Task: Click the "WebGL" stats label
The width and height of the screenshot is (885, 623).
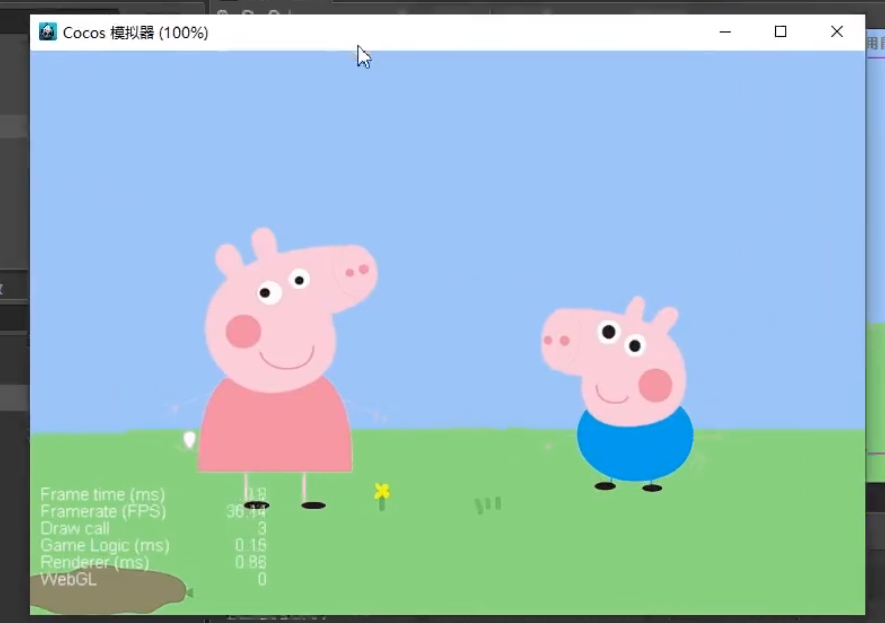Action: pyautogui.click(x=68, y=579)
